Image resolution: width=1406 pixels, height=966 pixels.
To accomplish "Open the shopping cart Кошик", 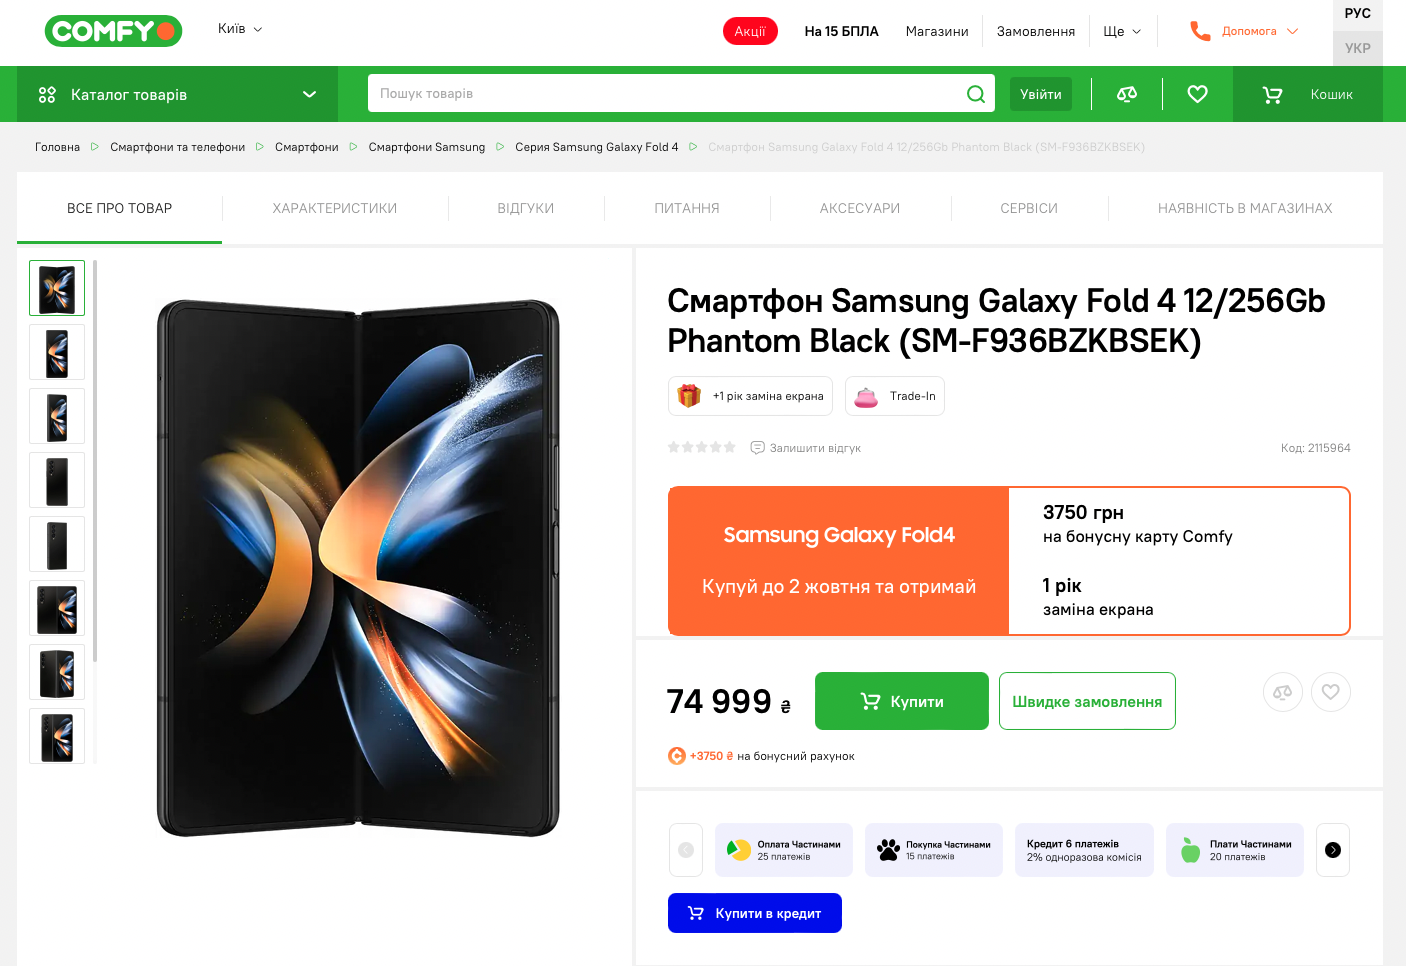I will 1308,94.
